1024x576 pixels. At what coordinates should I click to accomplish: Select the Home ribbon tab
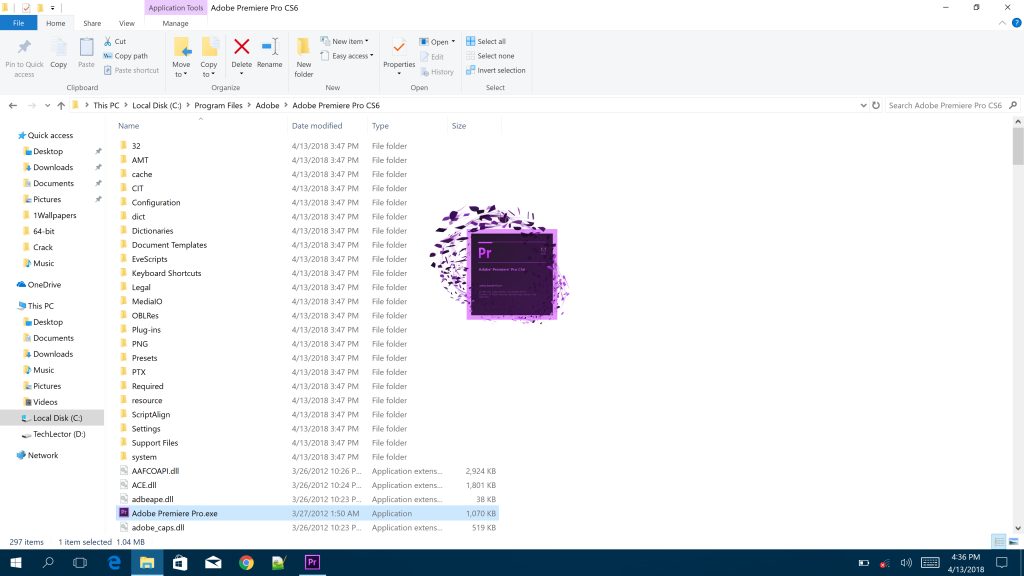click(56, 23)
